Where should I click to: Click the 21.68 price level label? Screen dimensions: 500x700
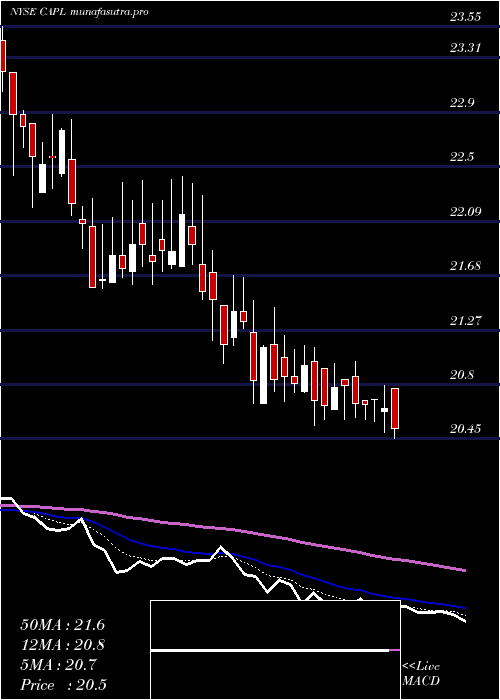point(466,266)
